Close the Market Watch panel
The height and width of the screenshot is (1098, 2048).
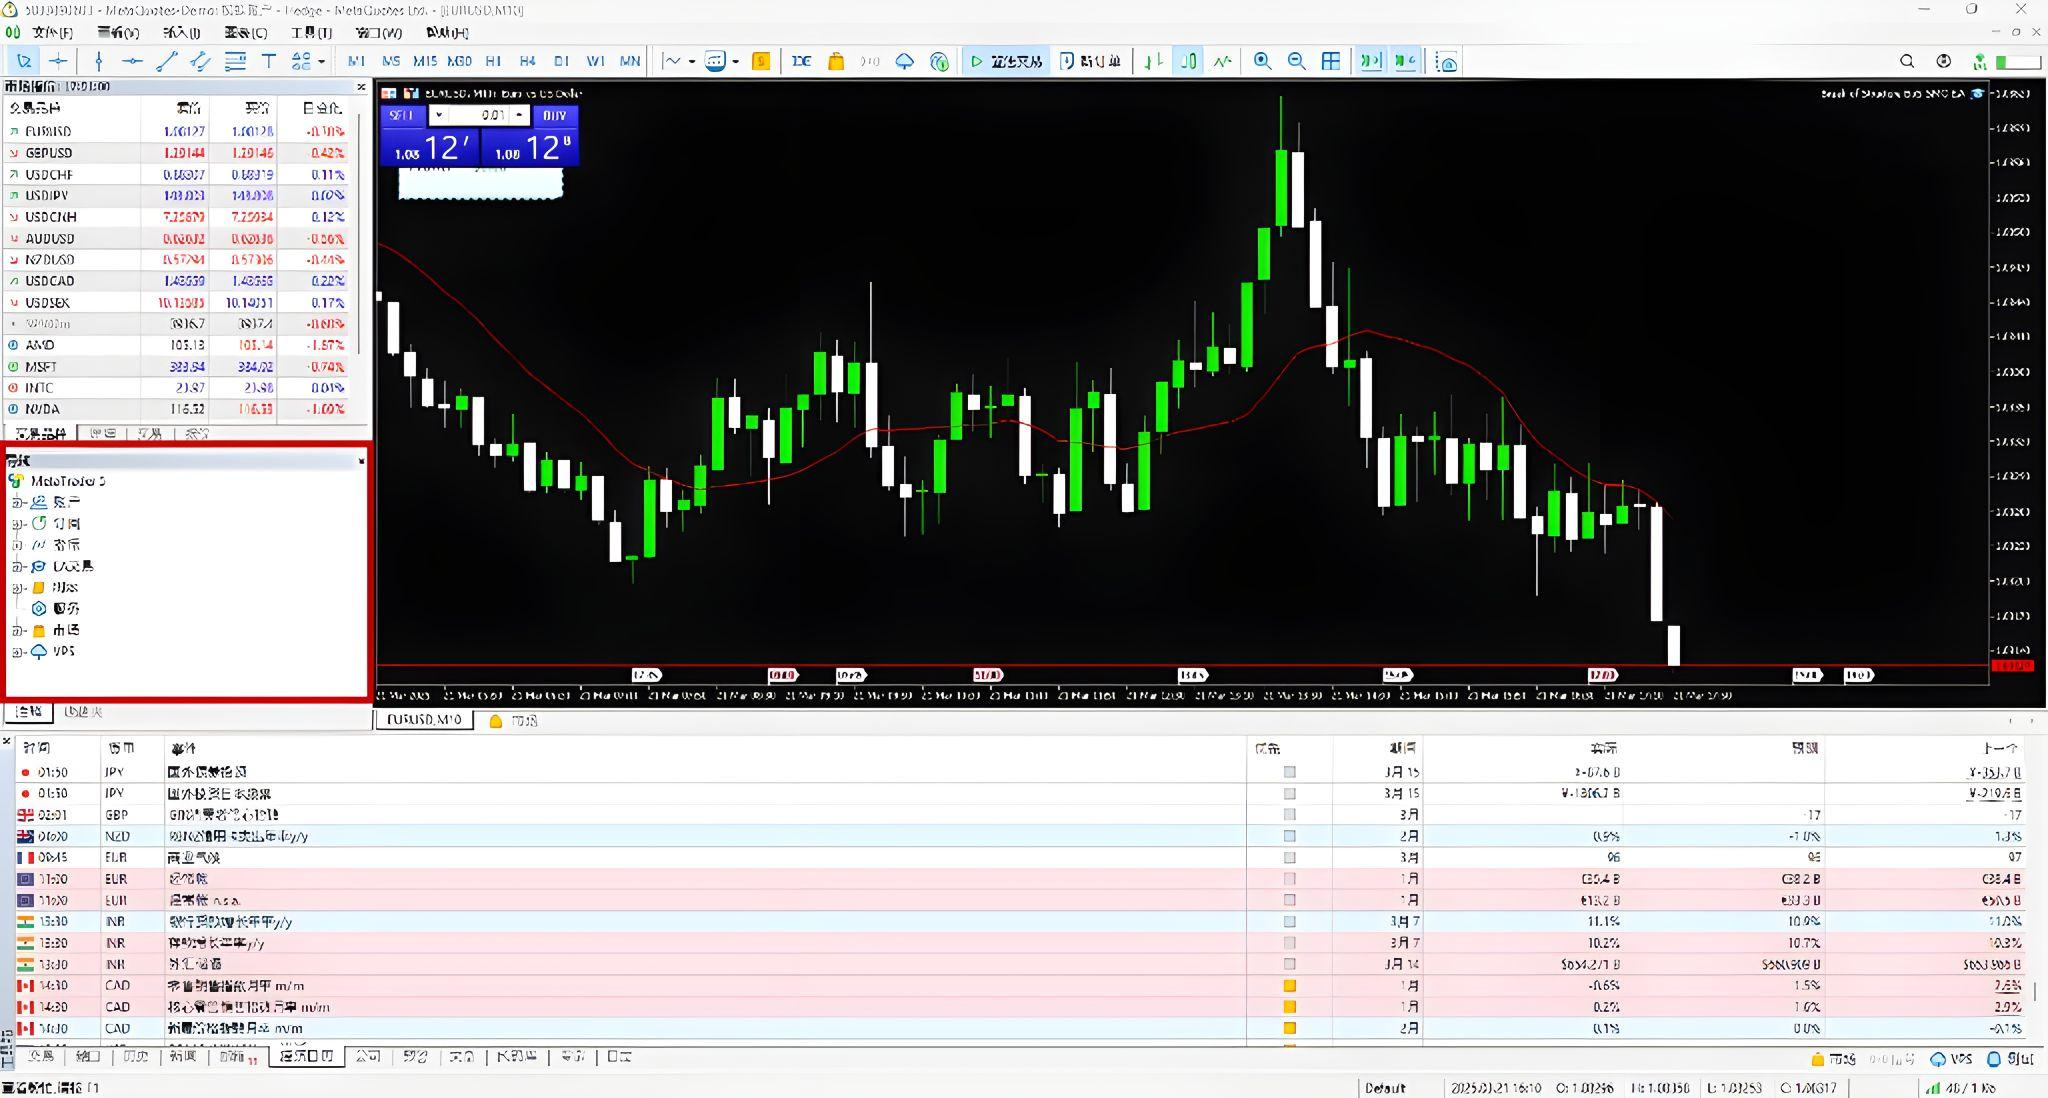click(361, 87)
